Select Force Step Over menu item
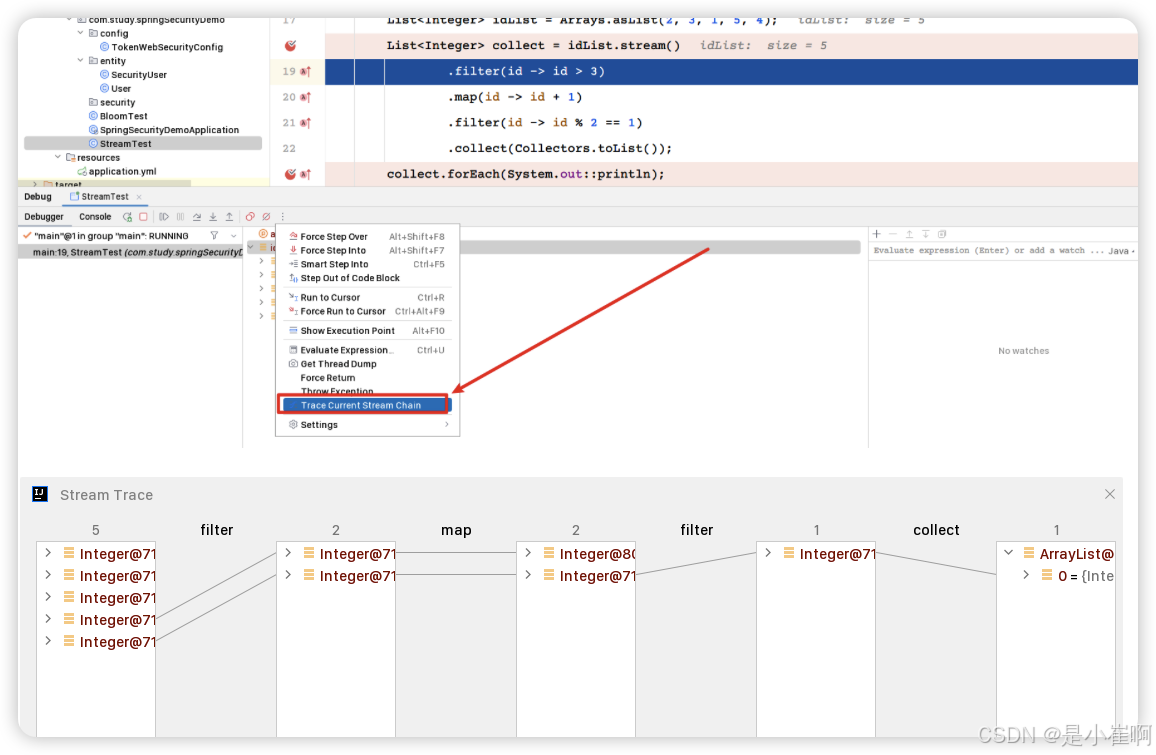Viewport: 1156px width, 755px height. [x=367, y=237]
